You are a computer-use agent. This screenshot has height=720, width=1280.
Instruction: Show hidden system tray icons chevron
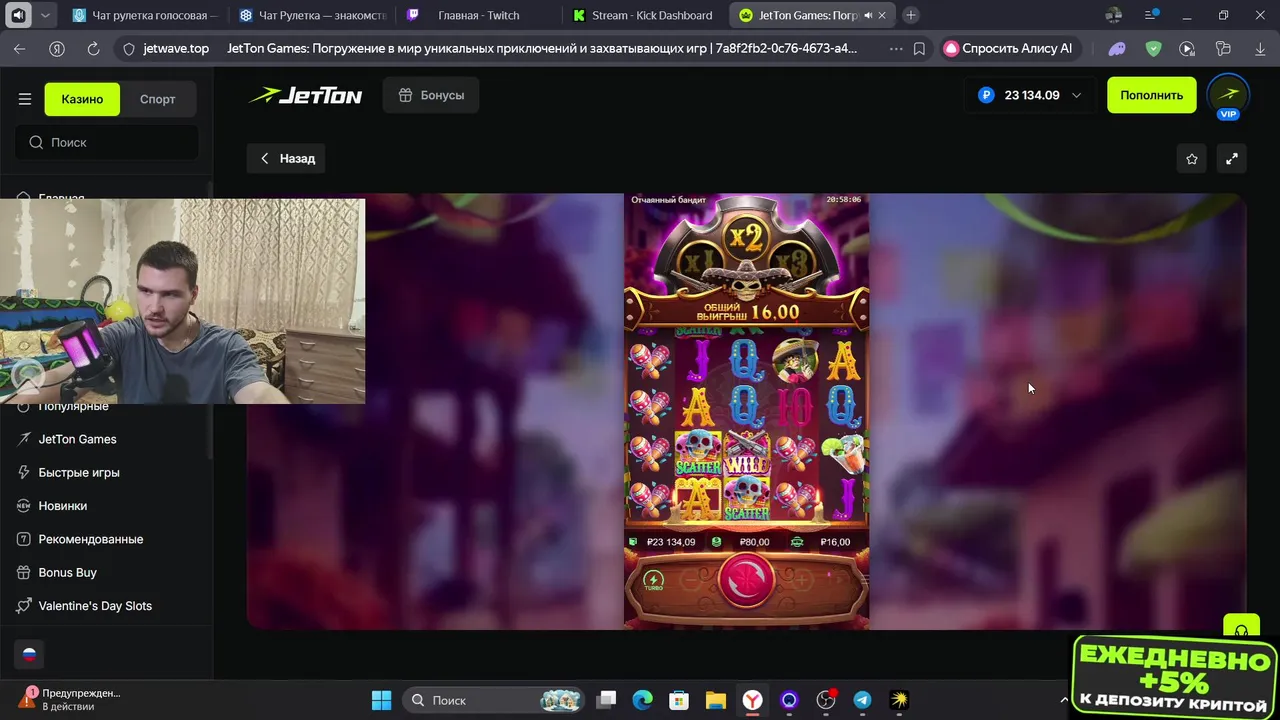click(x=1064, y=700)
